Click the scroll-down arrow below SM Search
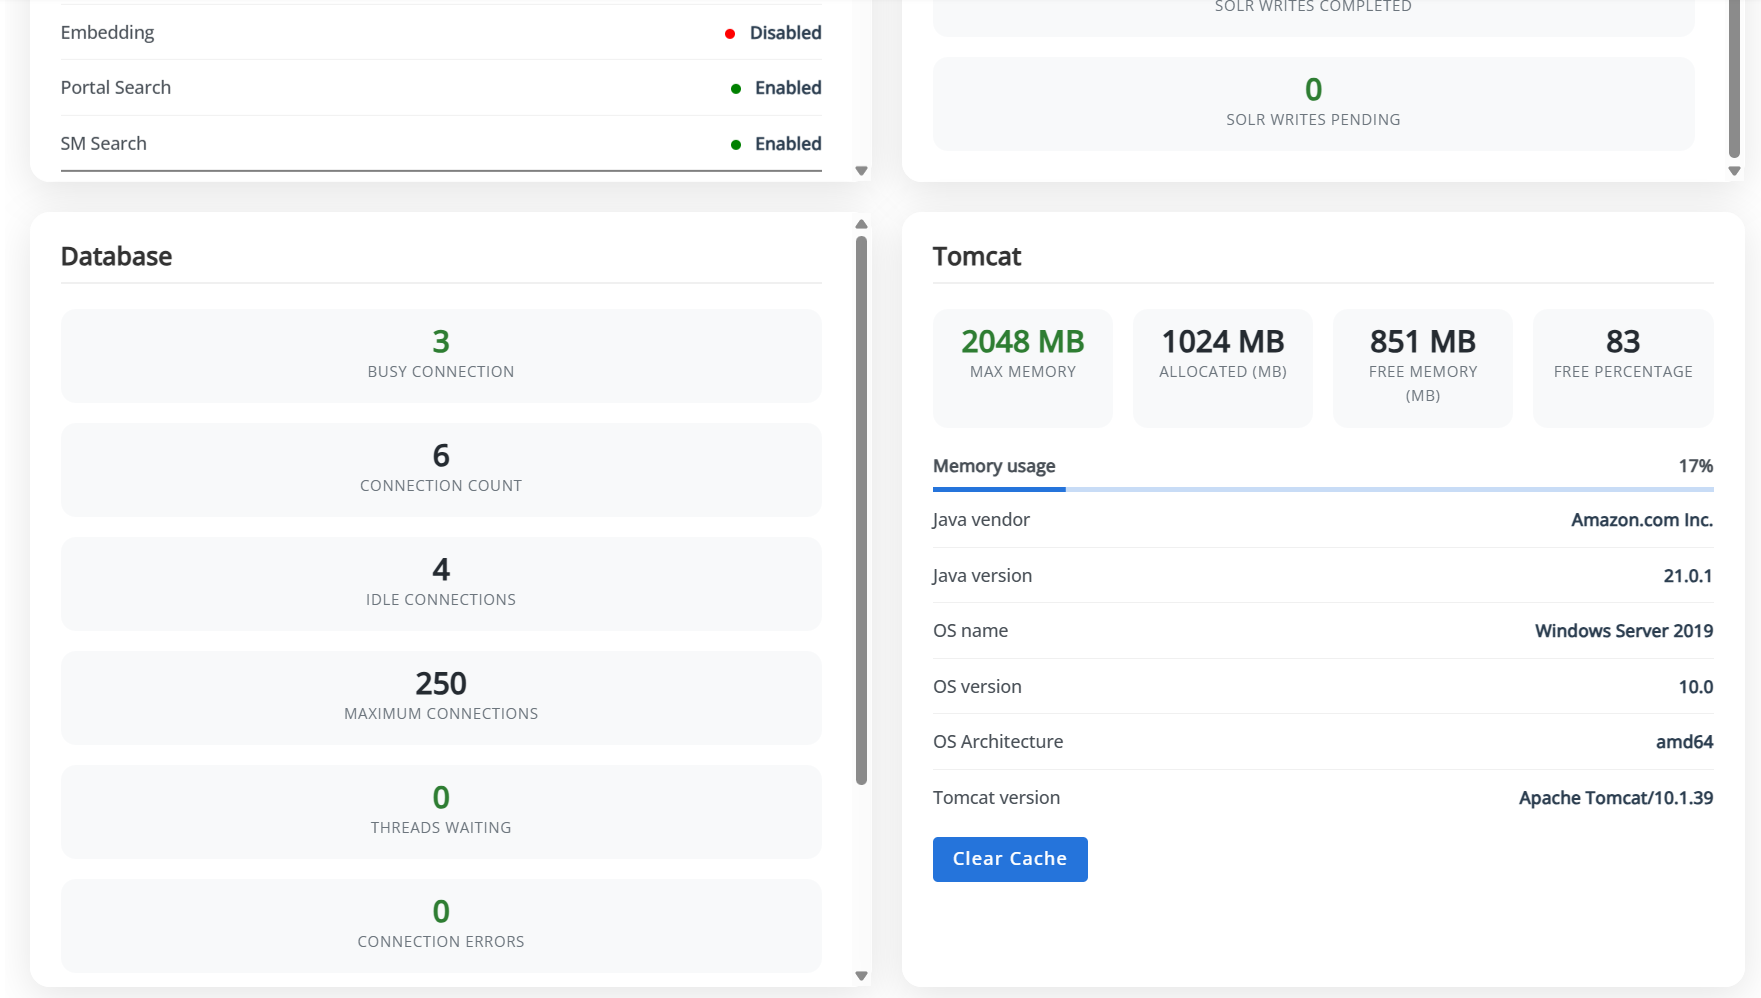Screen dimensions: 1761x998 [861, 171]
